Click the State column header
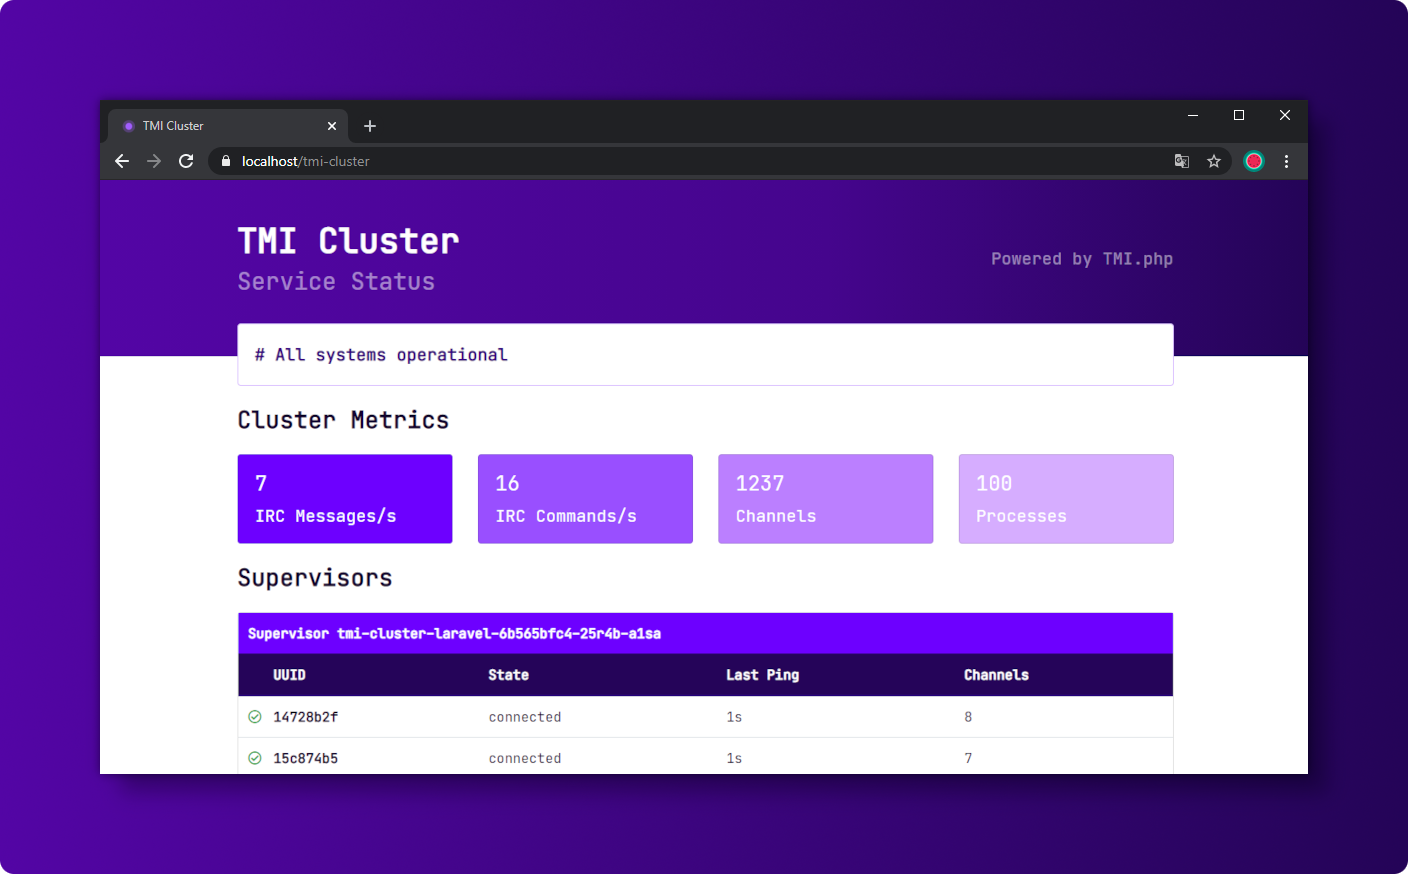Image resolution: width=1408 pixels, height=874 pixels. click(508, 675)
